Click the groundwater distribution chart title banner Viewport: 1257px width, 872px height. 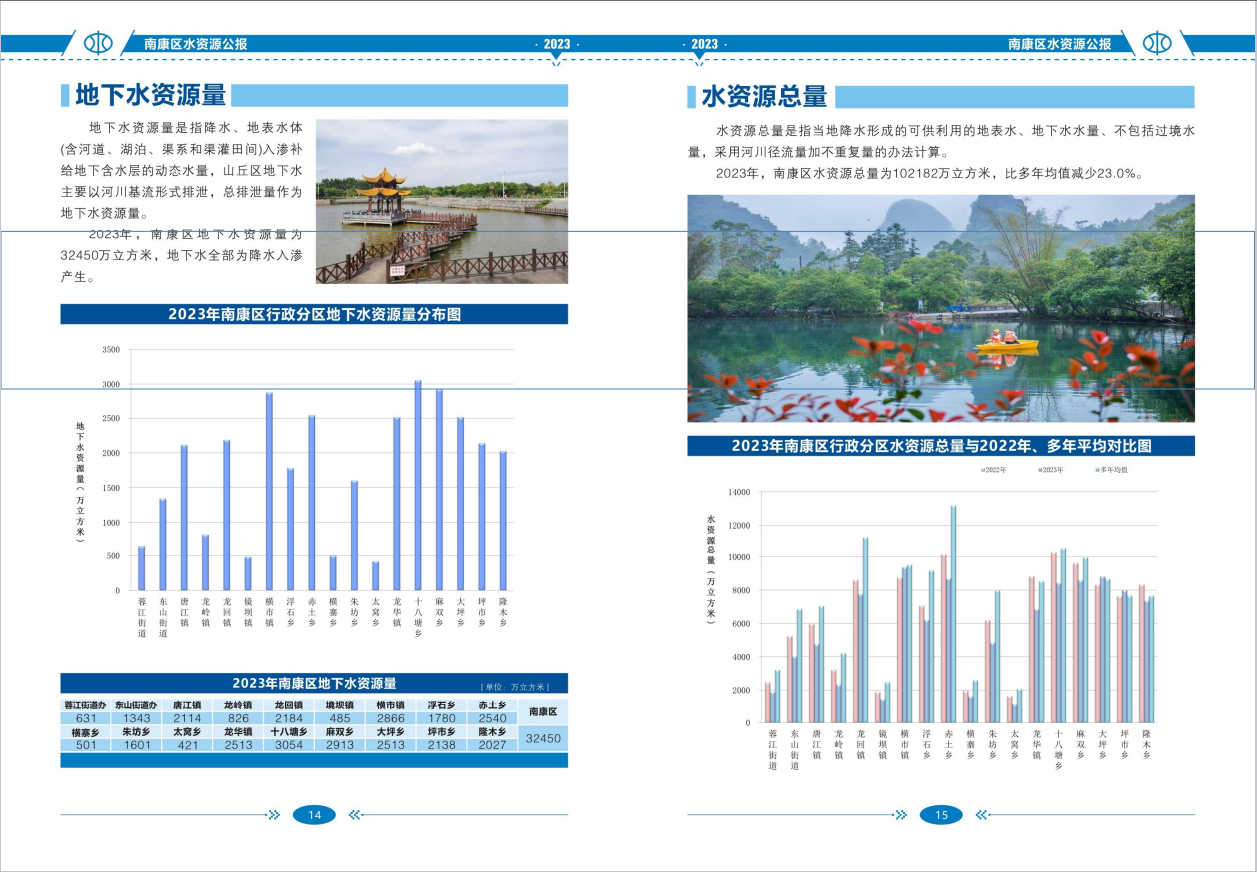coord(314,314)
